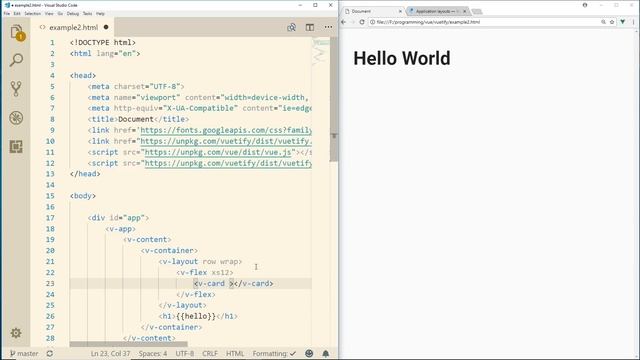The image size is (640, 360).
Task: Open the View menu
Action: (x=49, y=13)
